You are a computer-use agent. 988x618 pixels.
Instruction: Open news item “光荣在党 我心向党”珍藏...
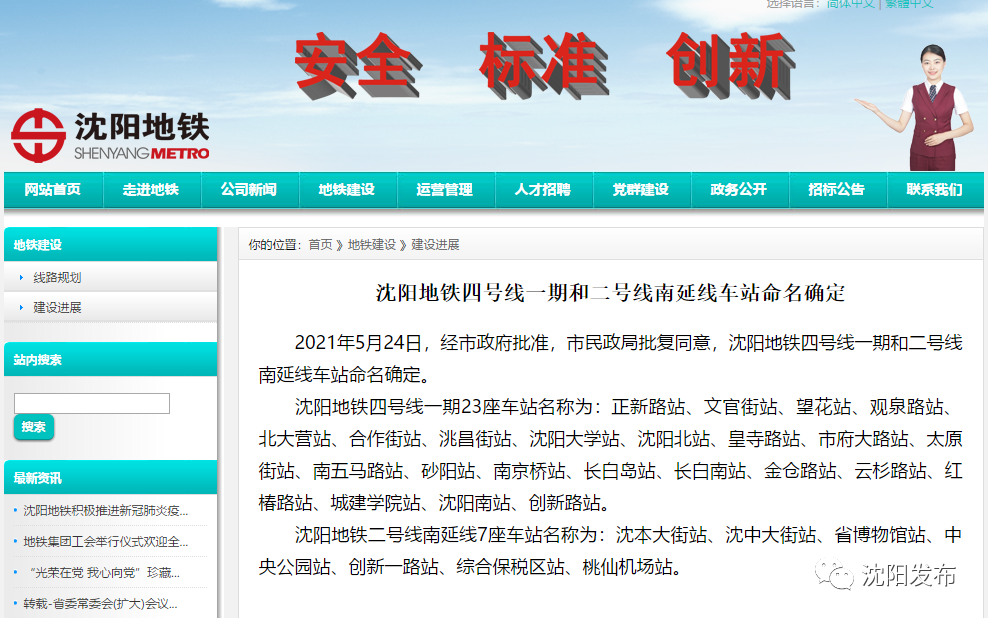click(x=105, y=573)
